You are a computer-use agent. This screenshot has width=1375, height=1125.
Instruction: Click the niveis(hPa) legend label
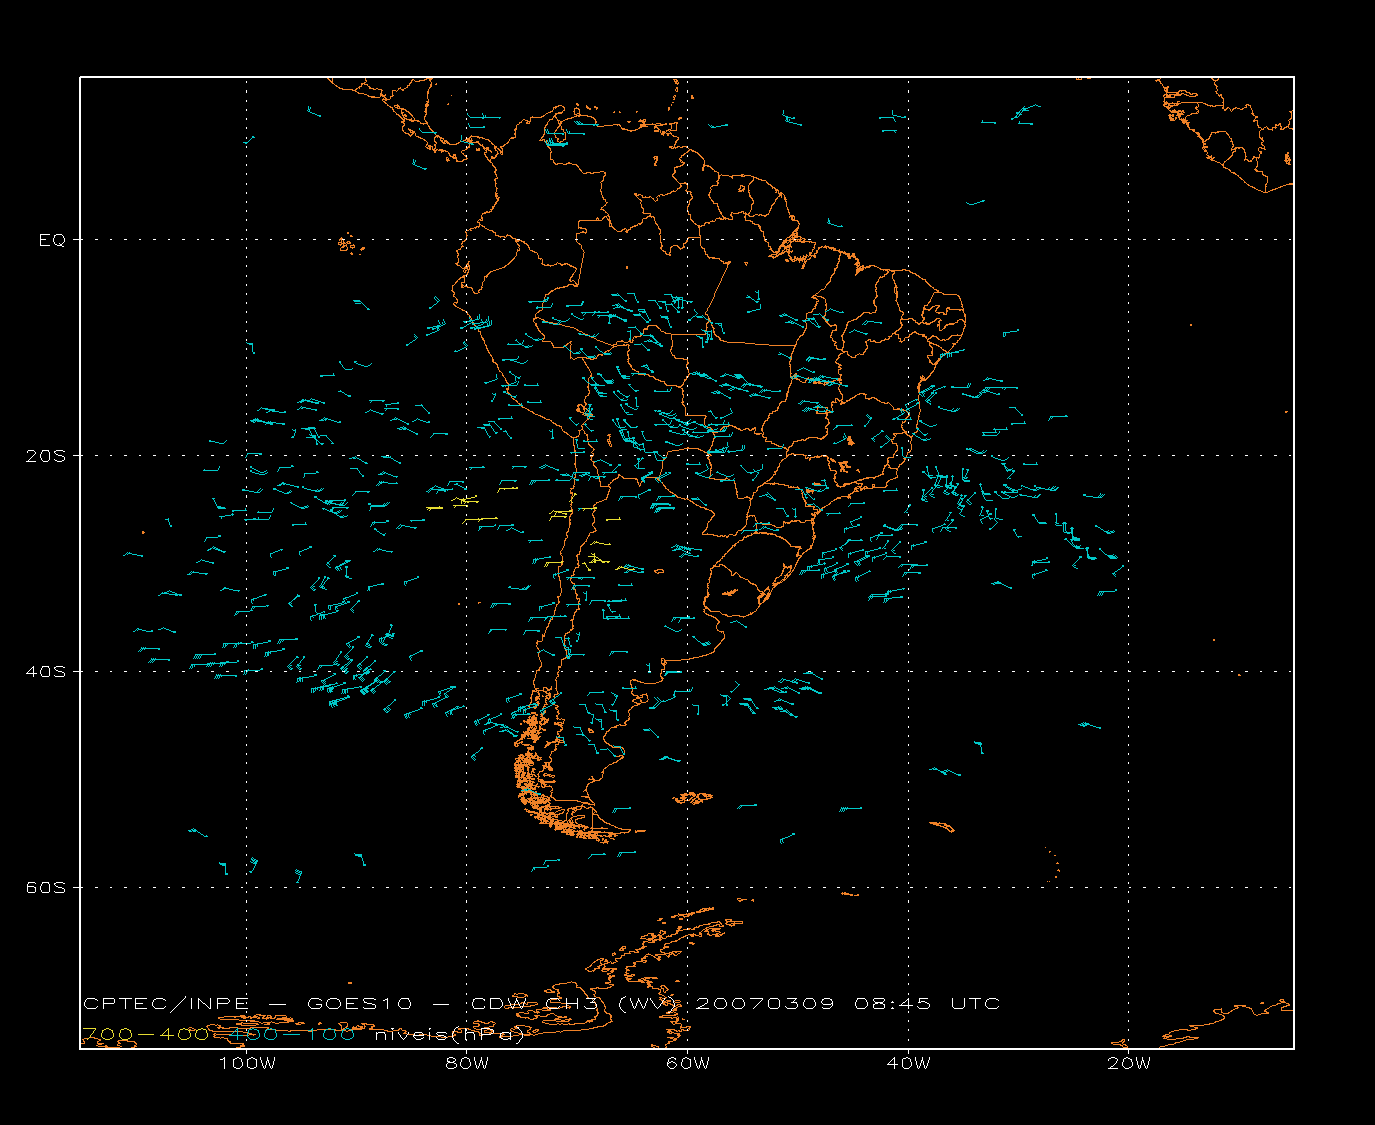tap(449, 1036)
